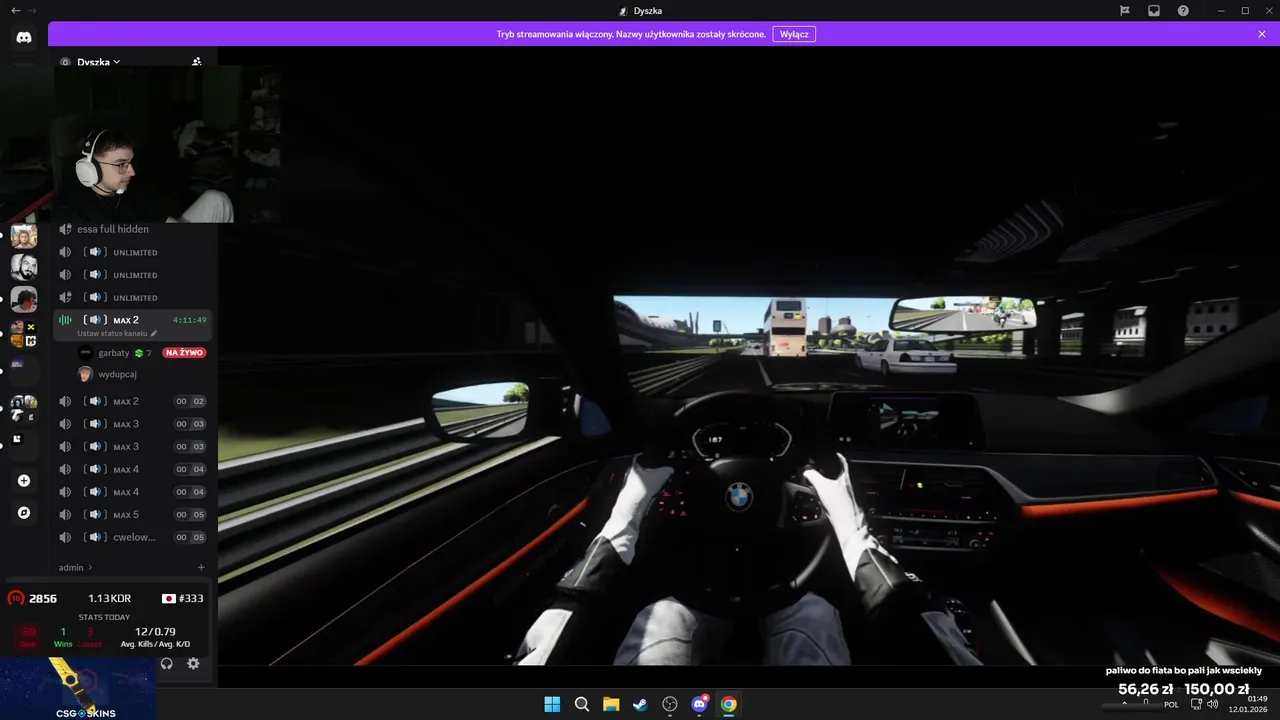Viewport: 1280px width, 720px height.
Task: Create channel with plus beside admin
Action: tap(201, 567)
